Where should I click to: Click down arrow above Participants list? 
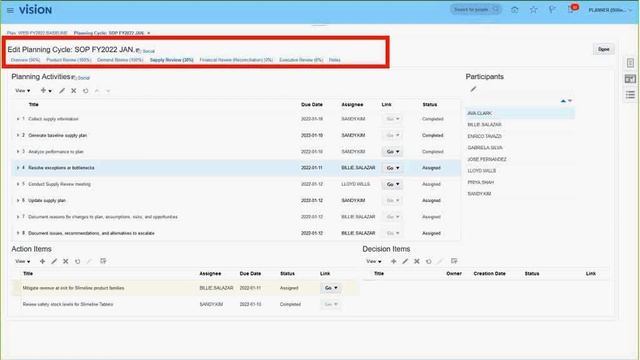pos(570,101)
